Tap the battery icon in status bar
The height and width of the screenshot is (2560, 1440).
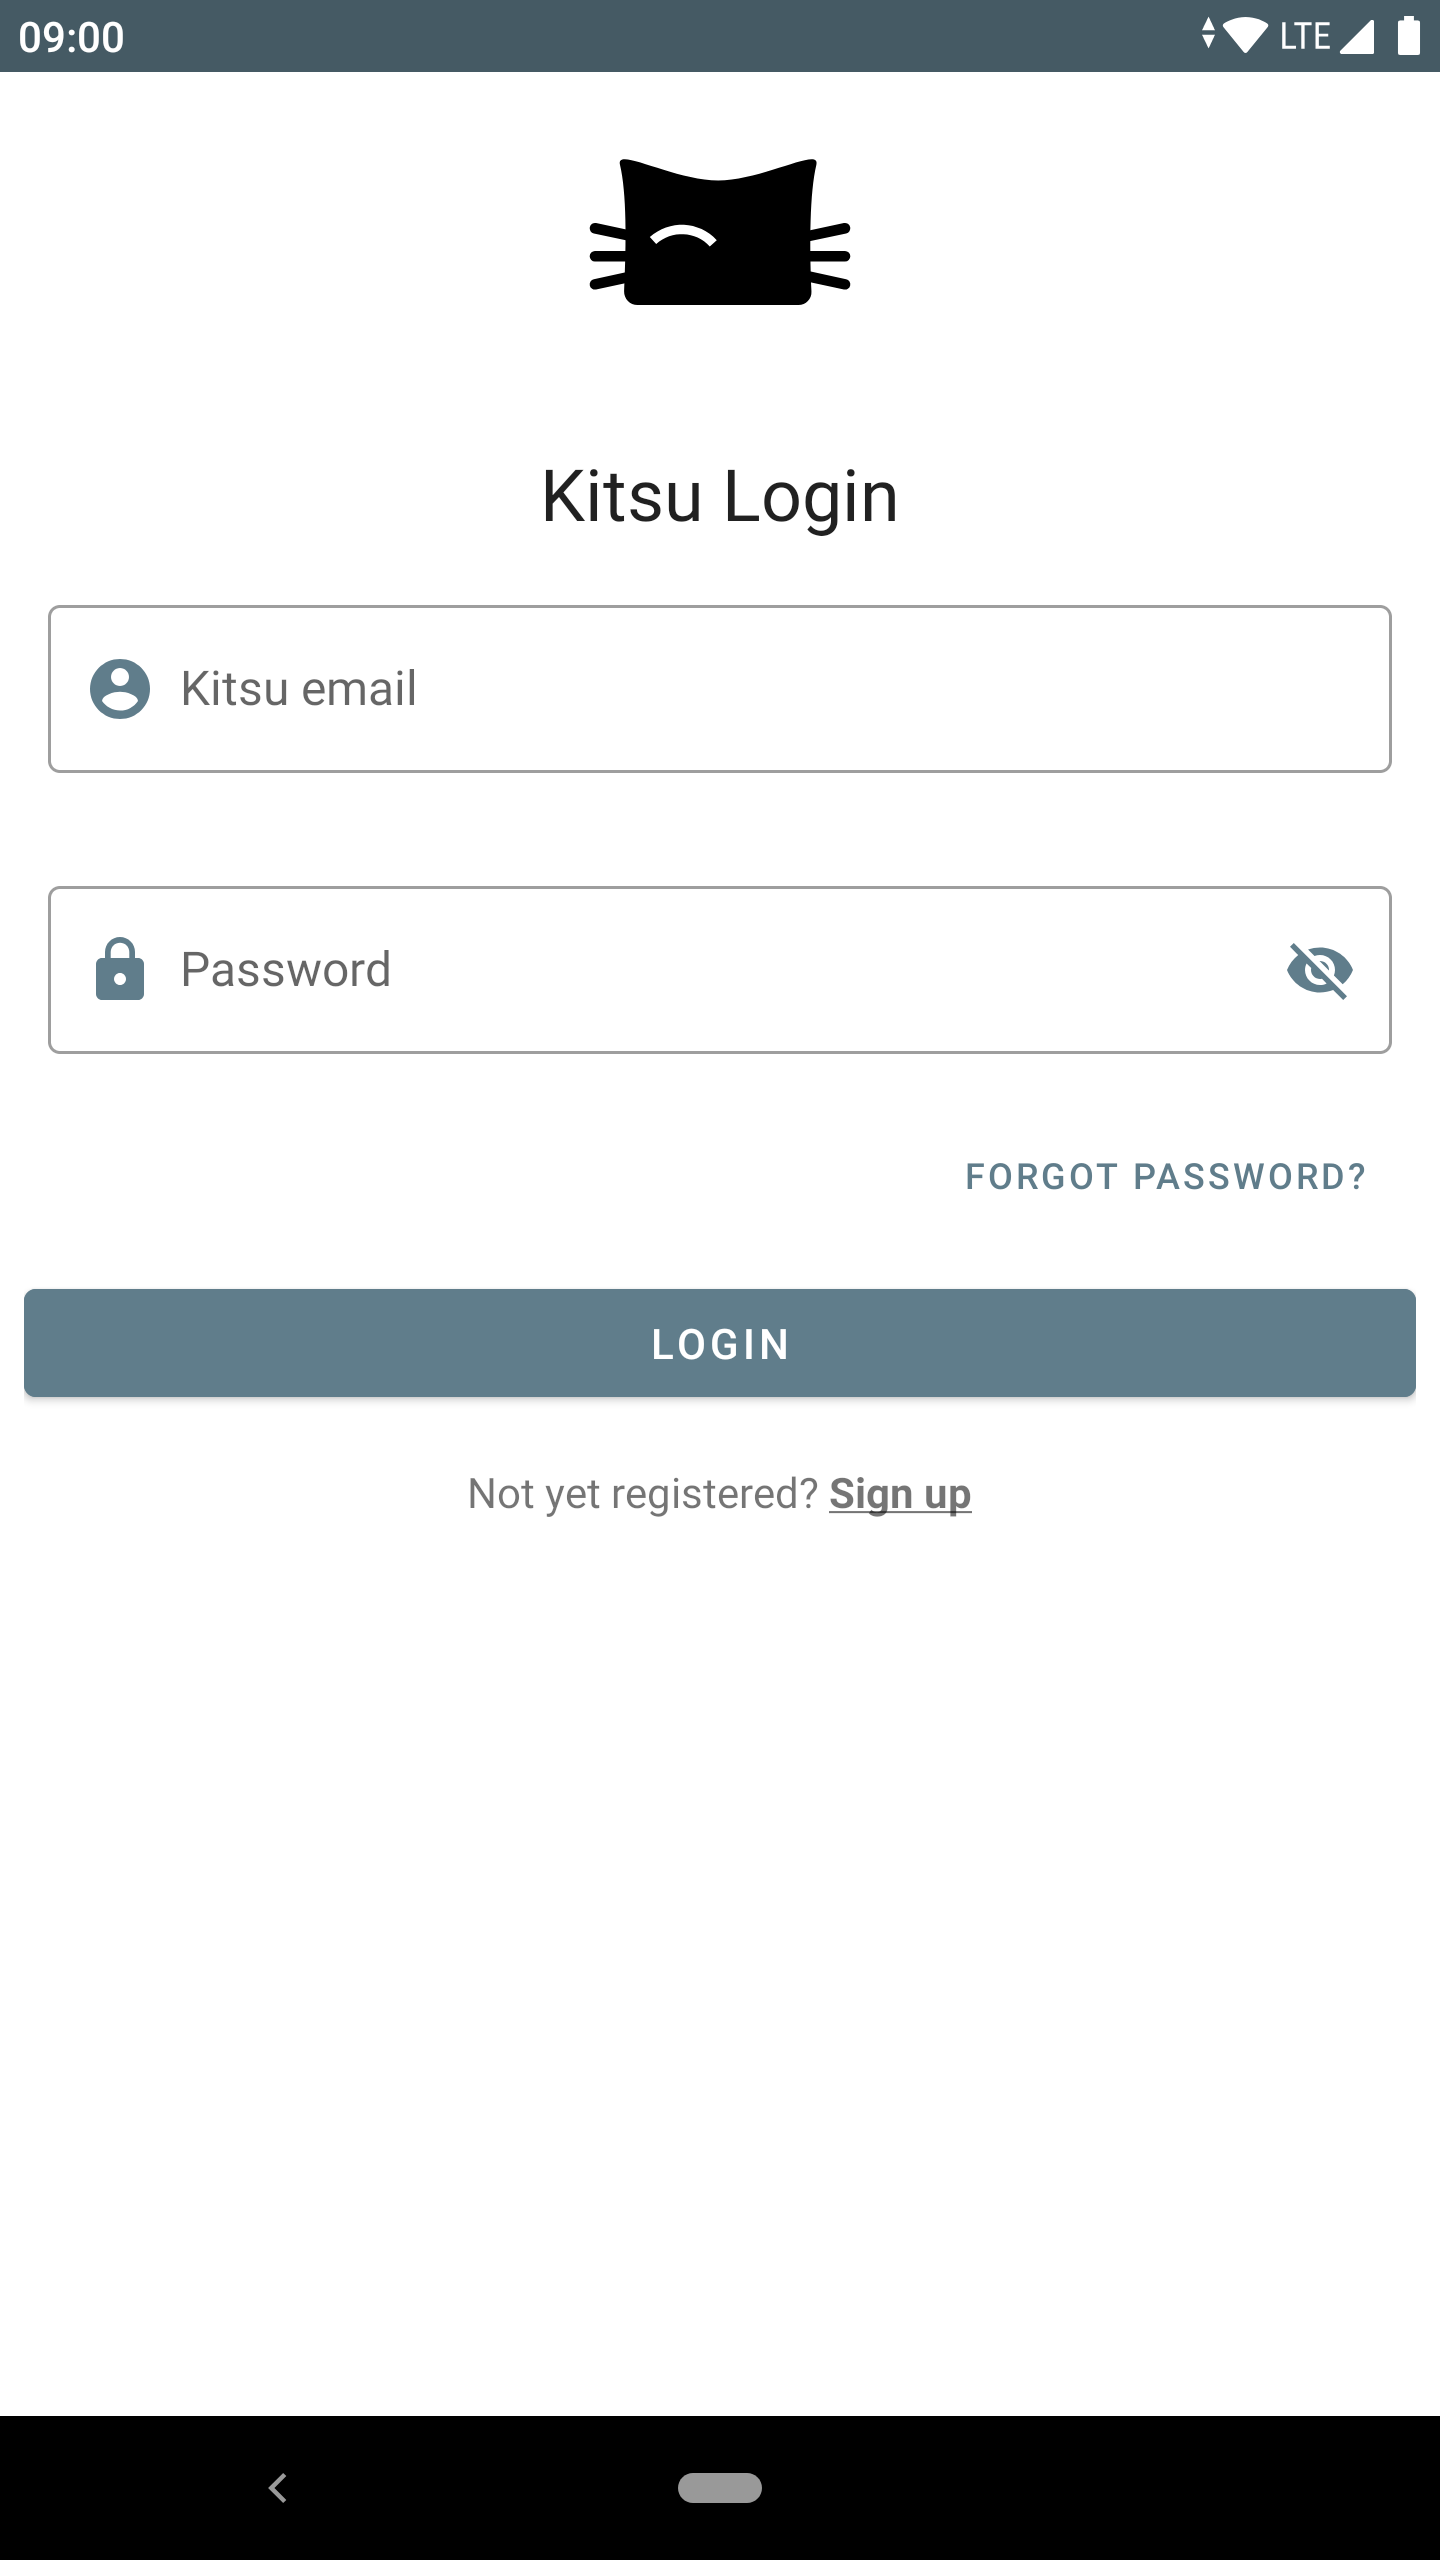(1409, 36)
